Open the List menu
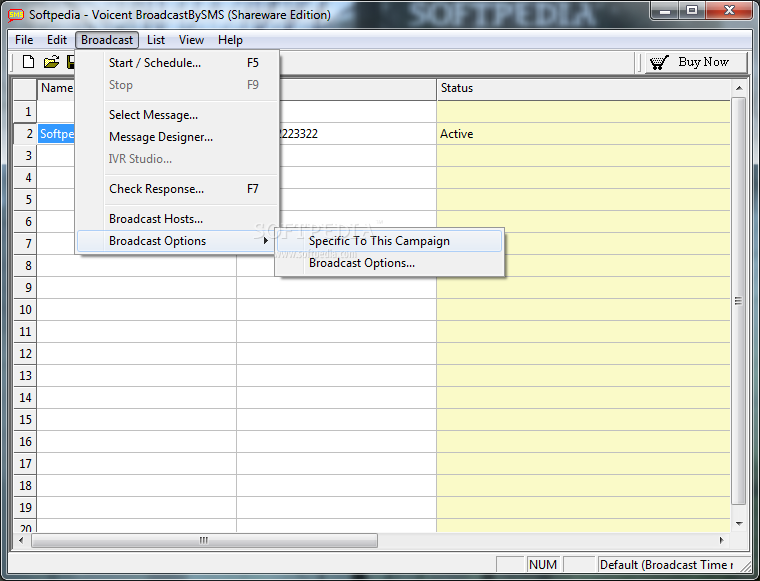The height and width of the screenshot is (581, 760). (156, 40)
